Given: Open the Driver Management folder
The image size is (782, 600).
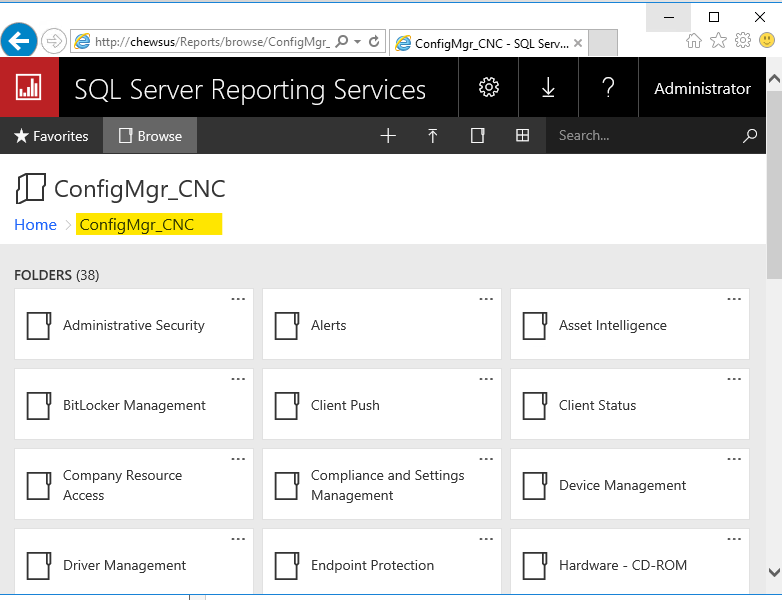Looking at the screenshot, I should click(134, 562).
